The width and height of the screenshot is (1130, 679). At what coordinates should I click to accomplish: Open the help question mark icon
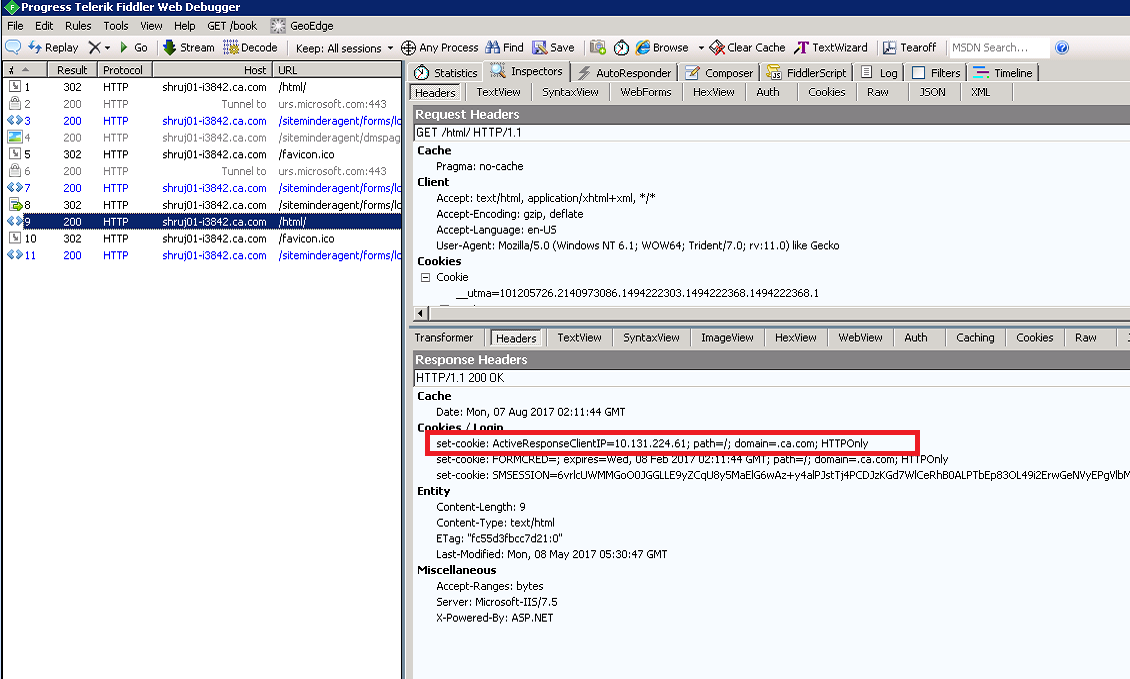click(x=1062, y=48)
